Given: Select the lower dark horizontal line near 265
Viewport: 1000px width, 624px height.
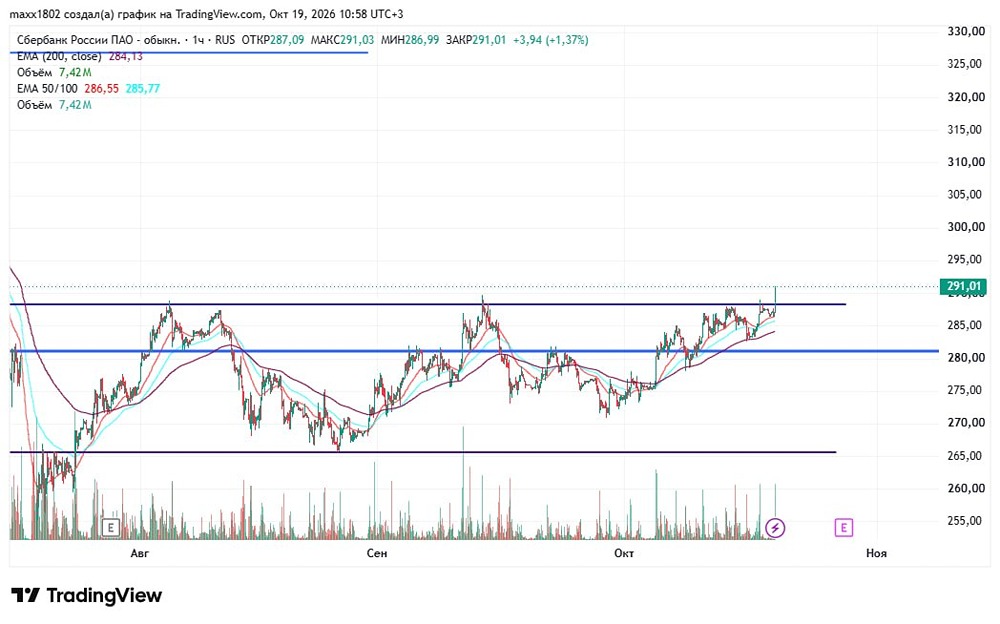Looking at the screenshot, I should tap(422, 452).
